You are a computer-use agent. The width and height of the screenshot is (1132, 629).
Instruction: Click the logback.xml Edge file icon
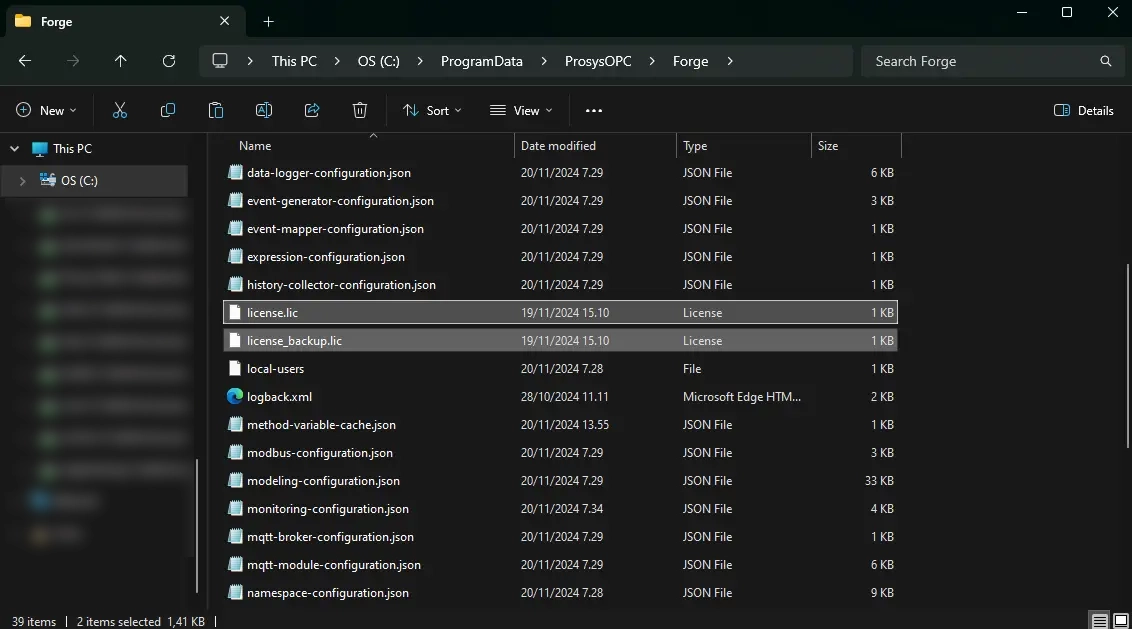235,396
